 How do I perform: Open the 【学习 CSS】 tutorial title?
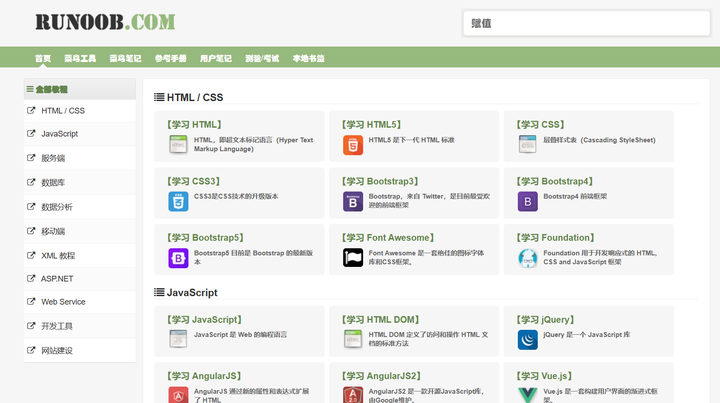540,124
